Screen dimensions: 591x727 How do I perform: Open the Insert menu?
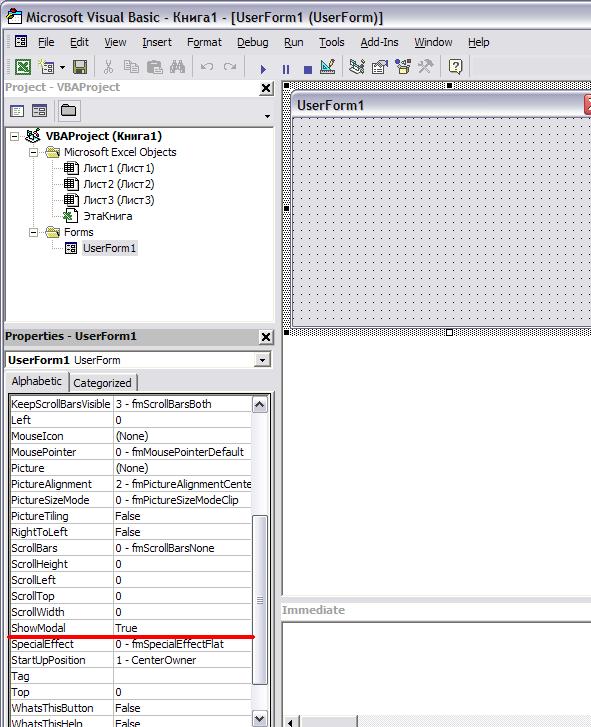(x=157, y=42)
